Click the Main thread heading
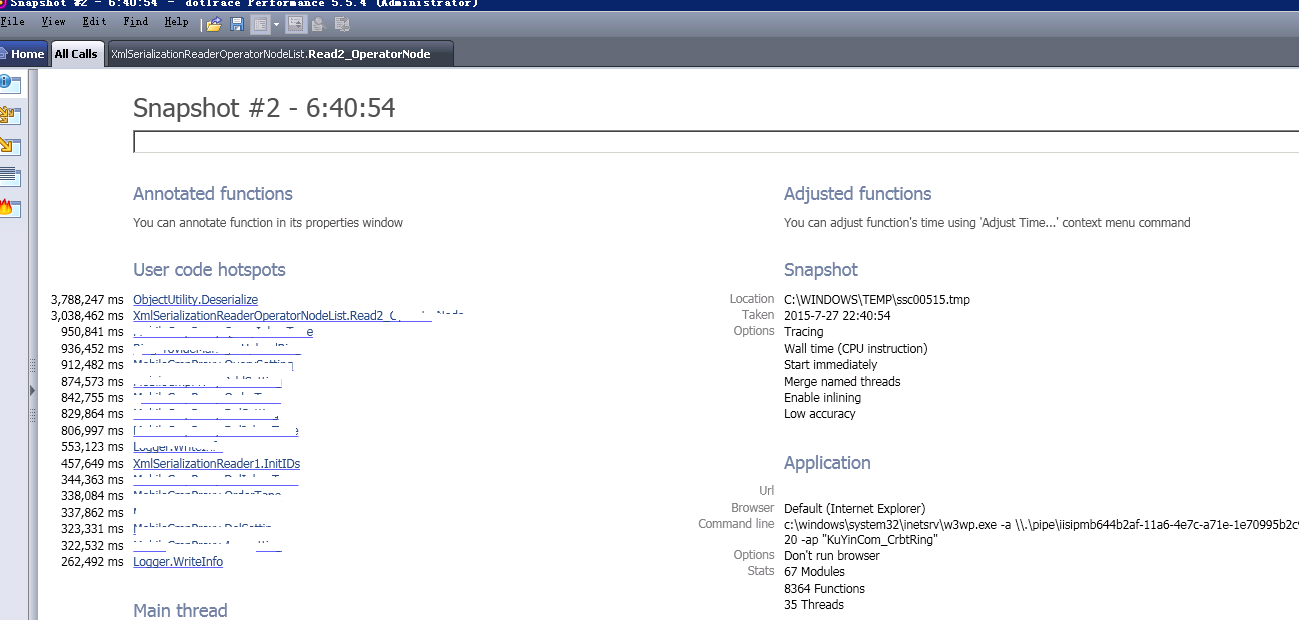Screen dimensions: 1299x620 coord(180,610)
